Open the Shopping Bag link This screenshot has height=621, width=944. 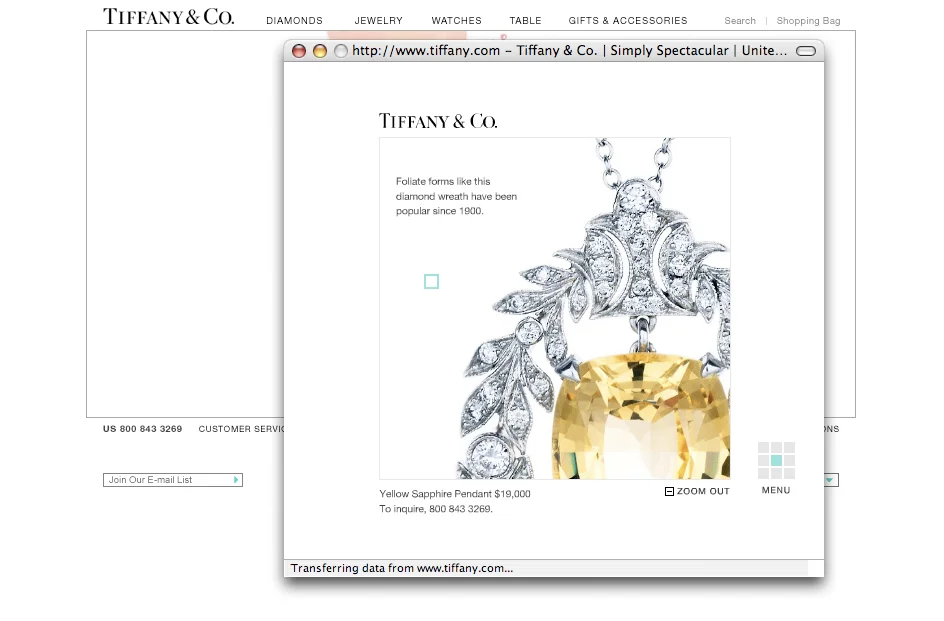point(809,20)
